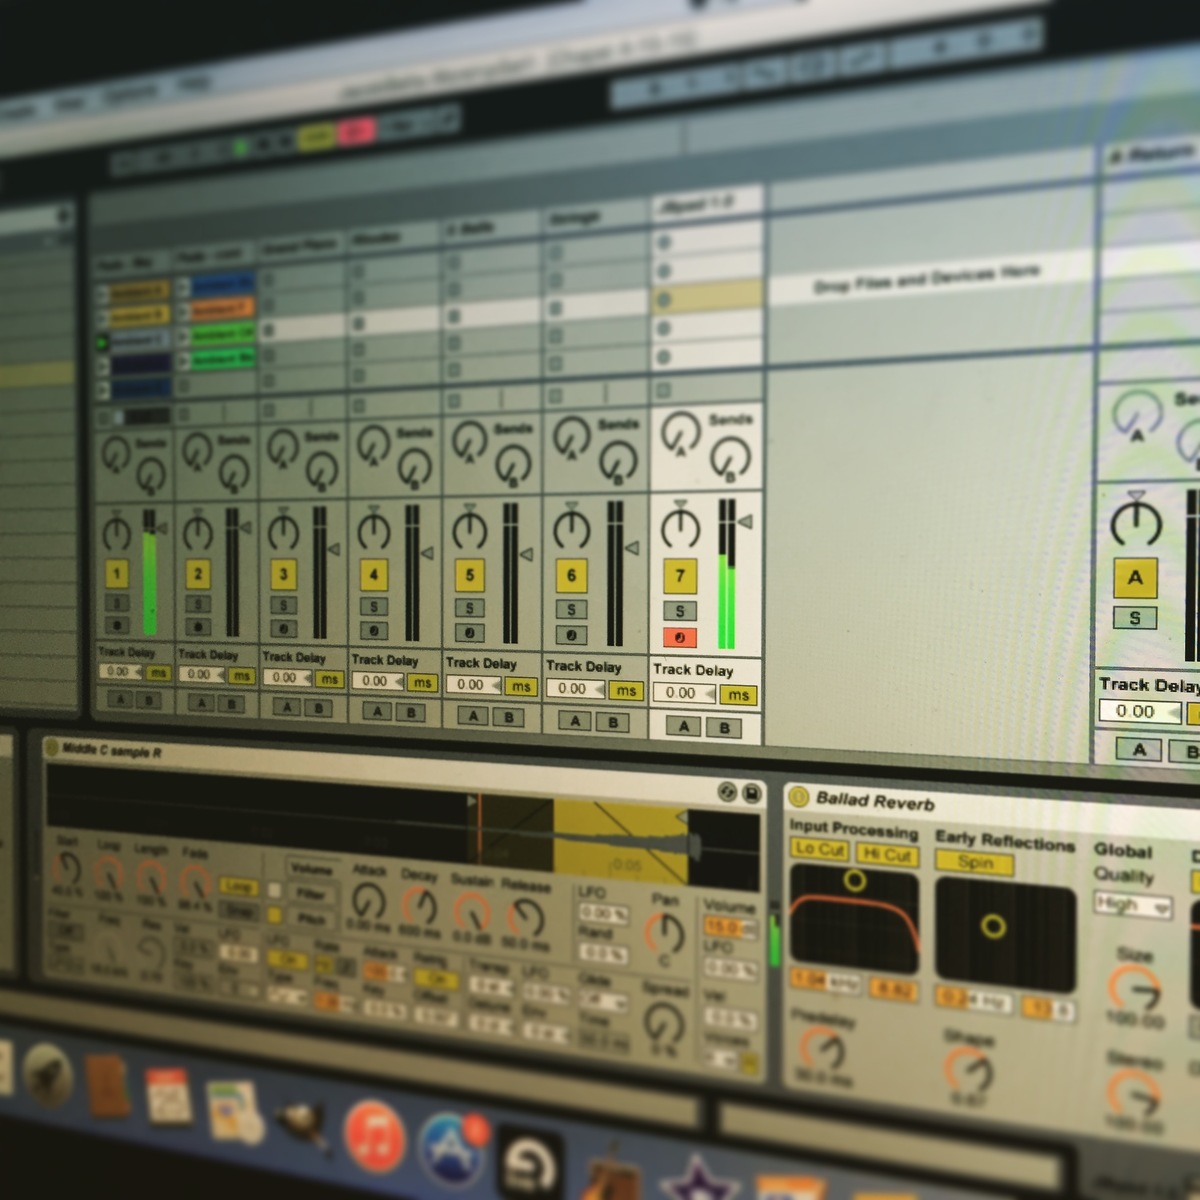Click the Send B knob on track 7

(730, 459)
